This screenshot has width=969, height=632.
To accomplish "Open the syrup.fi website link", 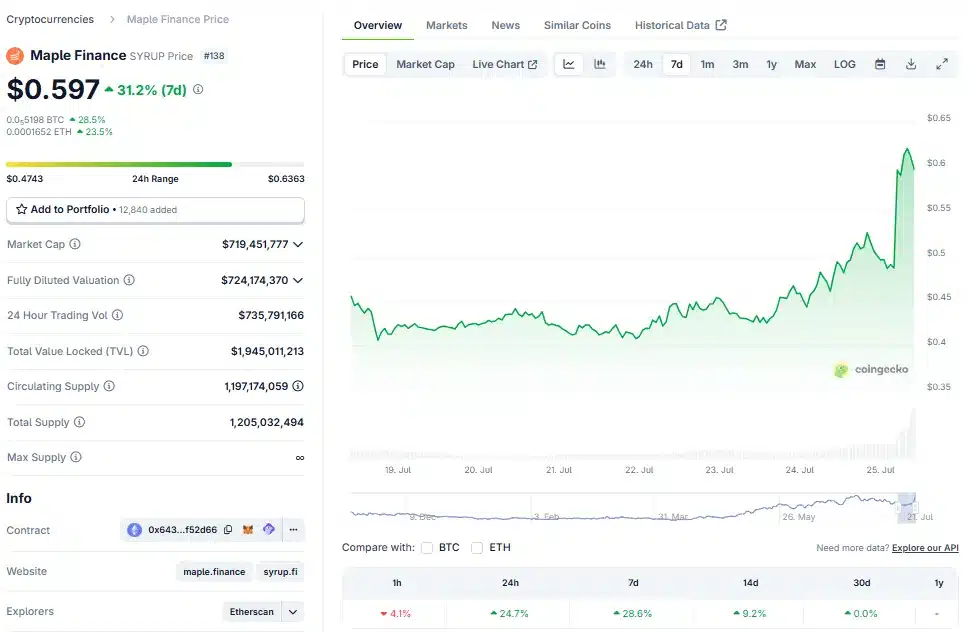I will click(281, 571).
